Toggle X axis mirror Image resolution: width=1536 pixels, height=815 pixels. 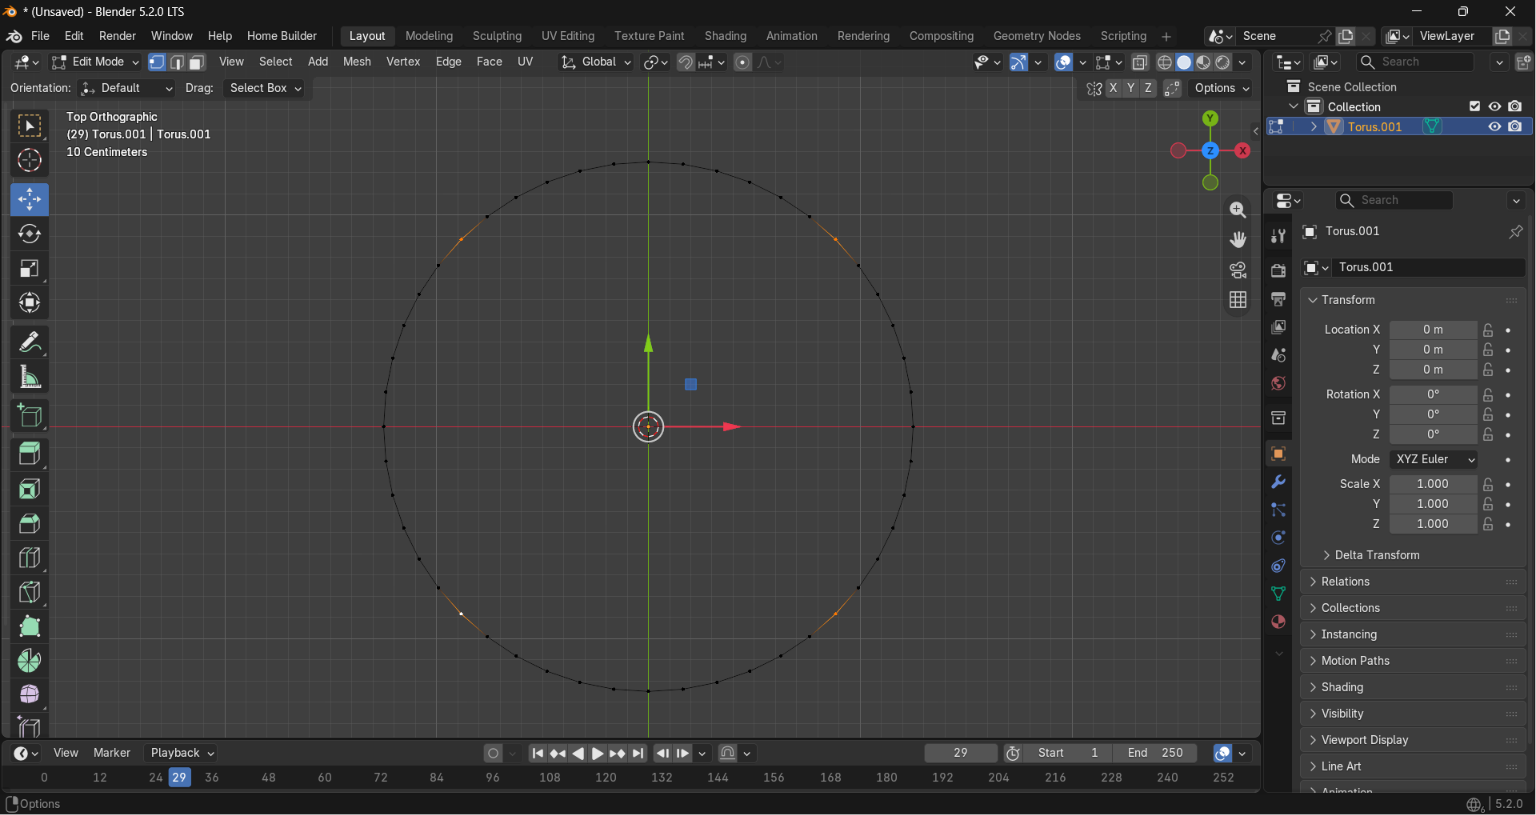(x=1113, y=88)
